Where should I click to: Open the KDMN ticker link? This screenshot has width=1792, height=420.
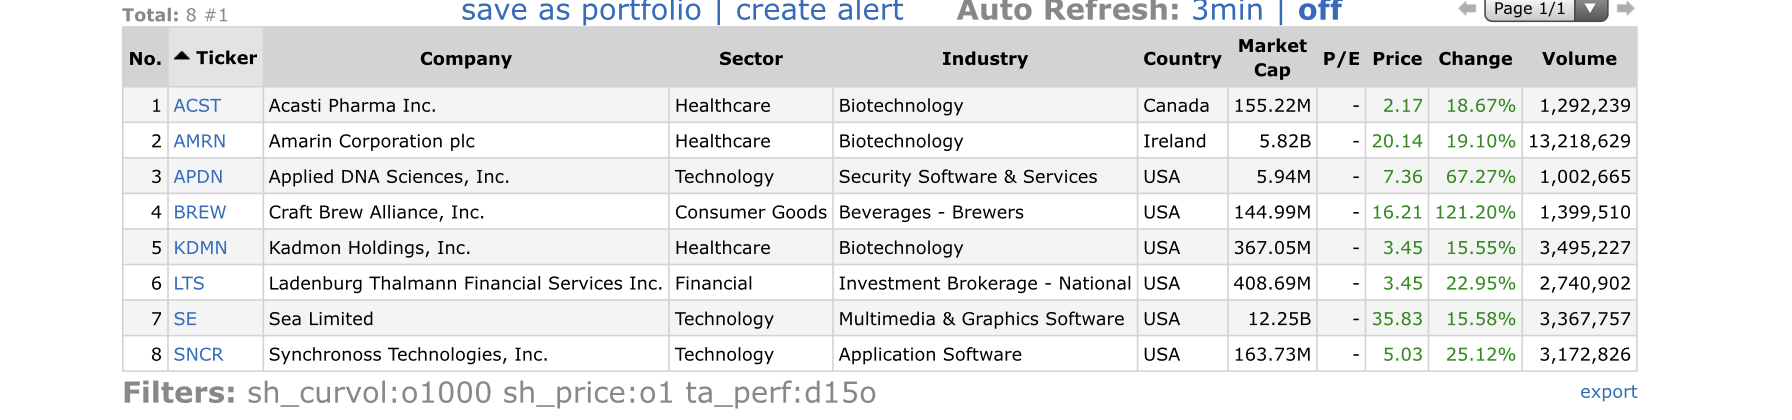point(200,247)
